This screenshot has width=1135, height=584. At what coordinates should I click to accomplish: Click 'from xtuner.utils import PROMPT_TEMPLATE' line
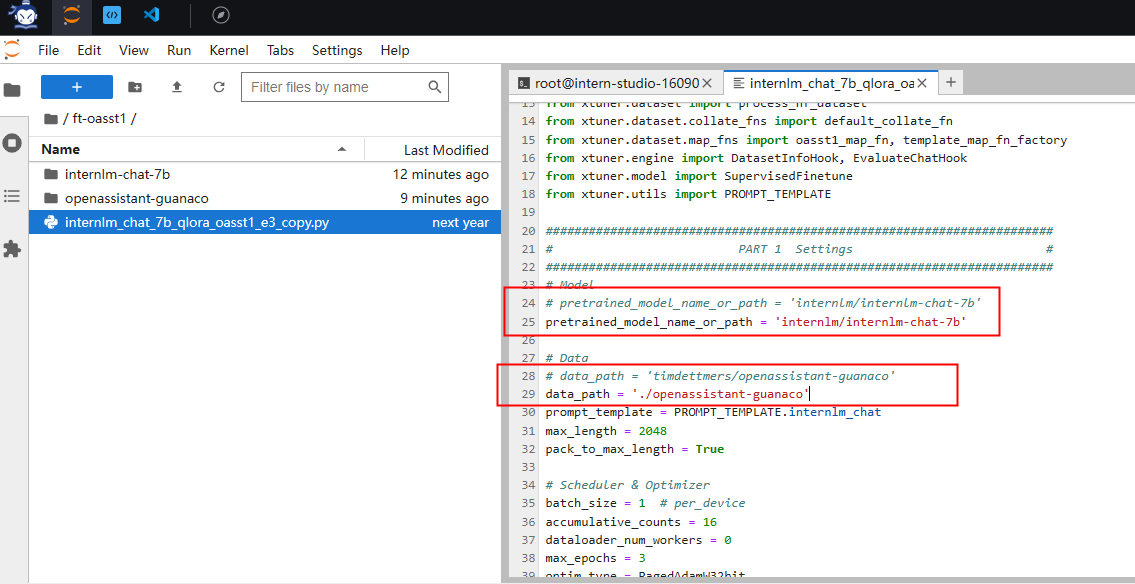[688, 194]
